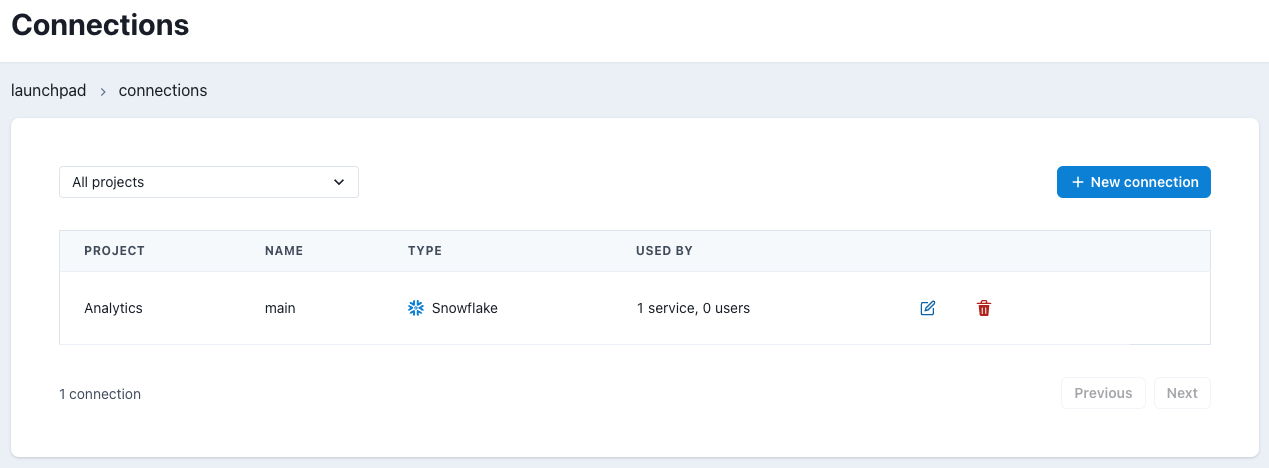The width and height of the screenshot is (1269, 468).
Task: Click the Snowflake logo icon
Action: [416, 308]
